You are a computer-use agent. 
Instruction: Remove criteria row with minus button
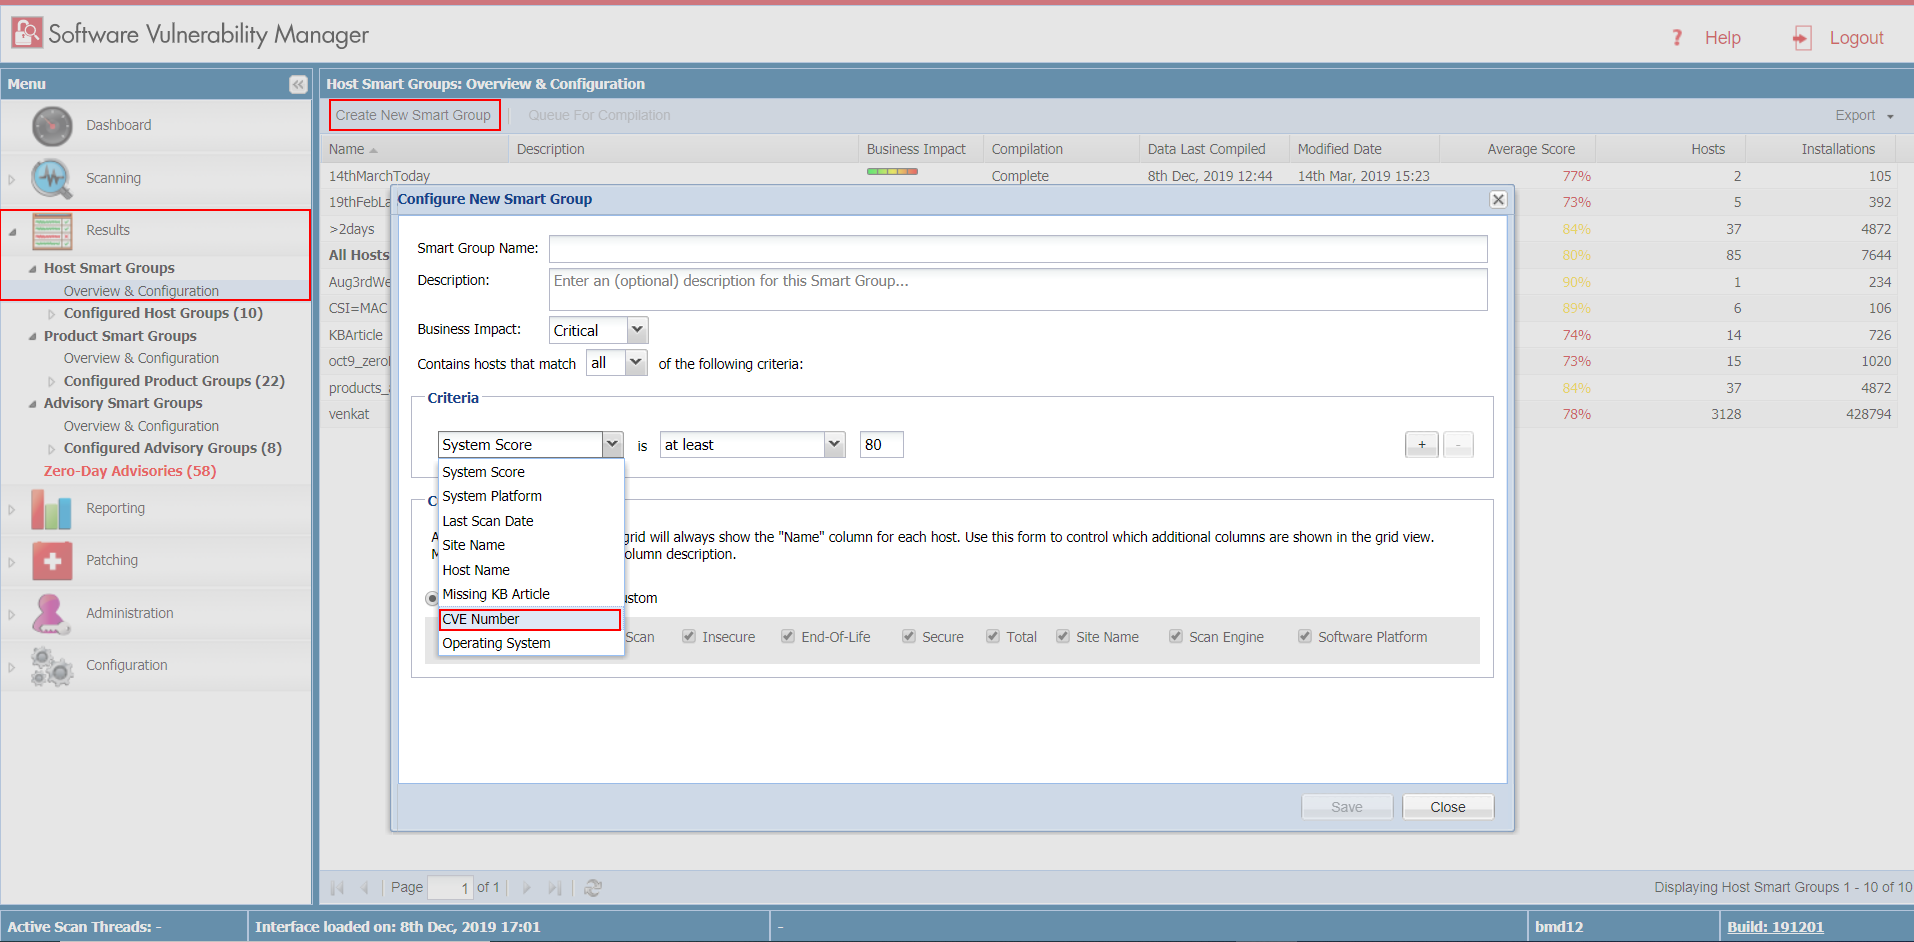[x=1458, y=445]
